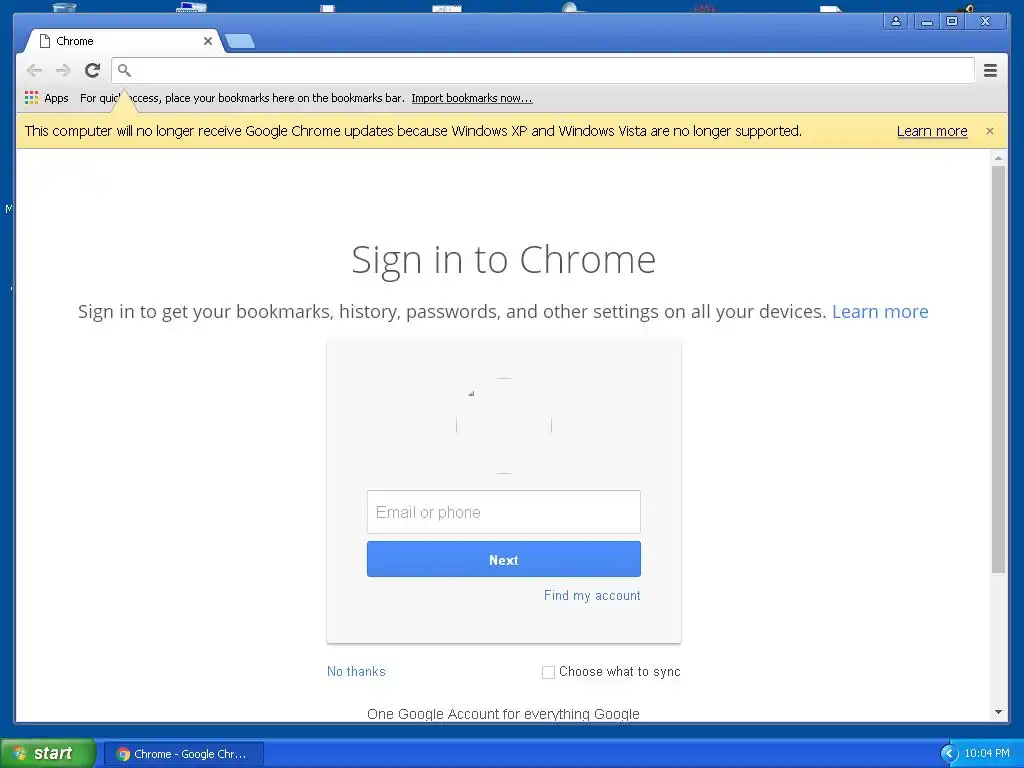The width and height of the screenshot is (1024, 768).
Task: Check Choose what to sync
Action: click(x=549, y=672)
